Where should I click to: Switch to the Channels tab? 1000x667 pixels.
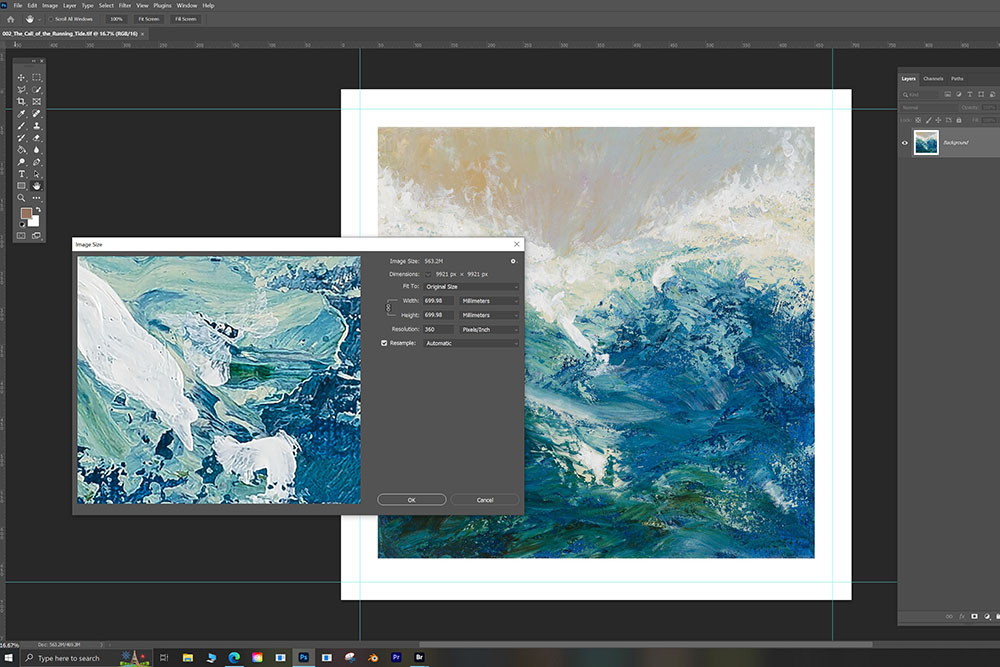point(933,78)
